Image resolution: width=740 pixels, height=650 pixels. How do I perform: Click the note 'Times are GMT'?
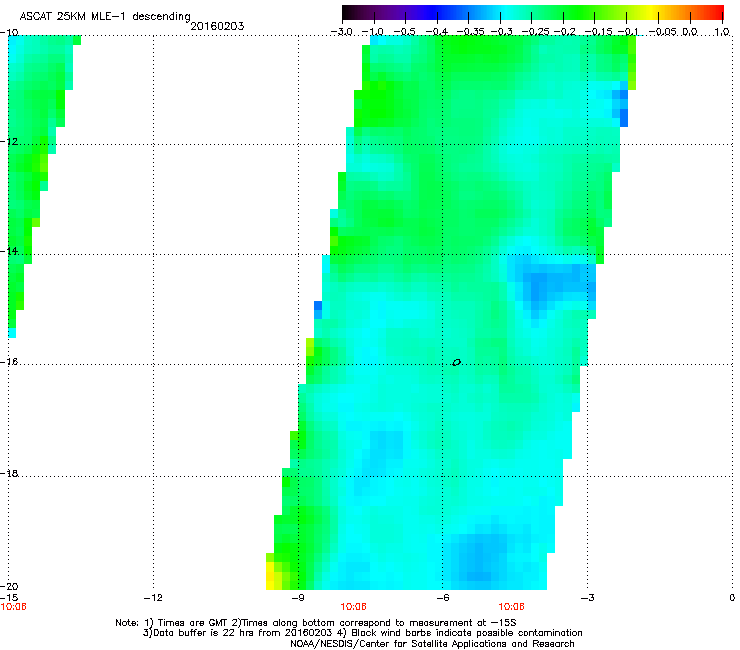click(191, 623)
